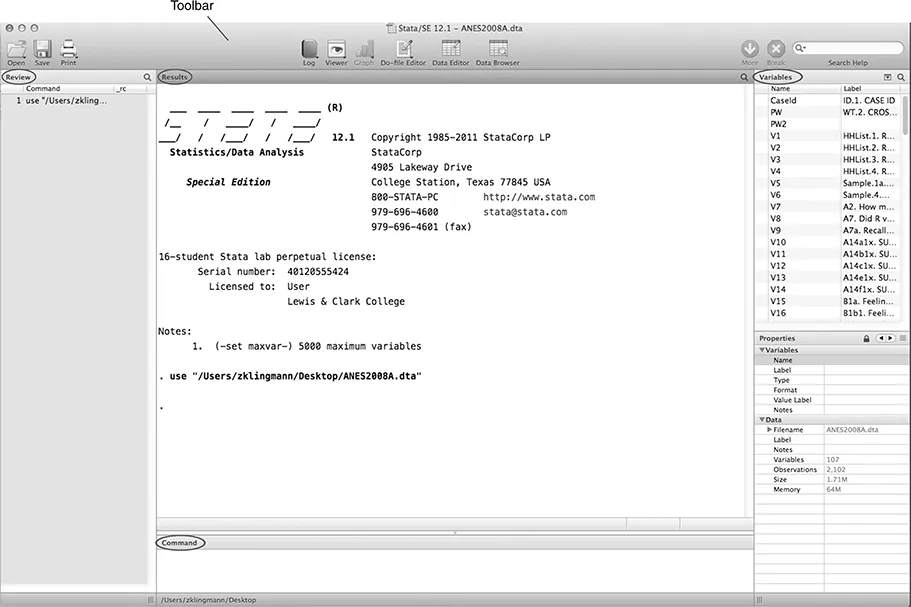The width and height of the screenshot is (911, 607).
Task: Open the Log toolbar icon
Action: pyautogui.click(x=309, y=49)
